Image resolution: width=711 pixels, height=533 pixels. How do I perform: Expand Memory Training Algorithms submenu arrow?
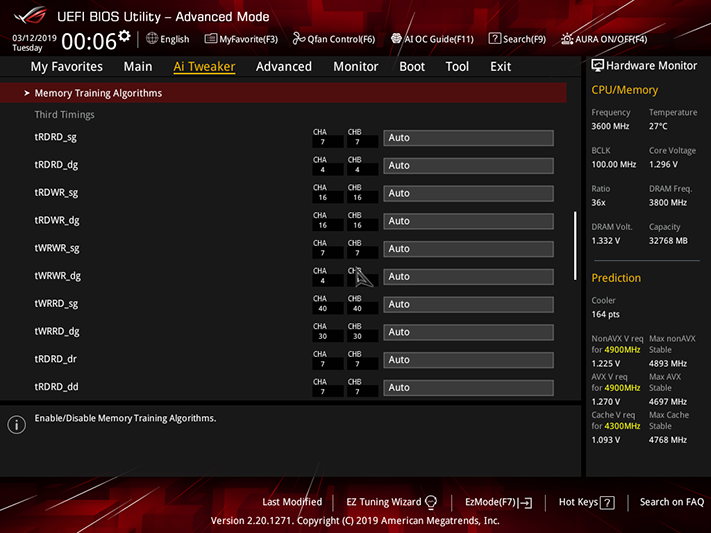27,93
